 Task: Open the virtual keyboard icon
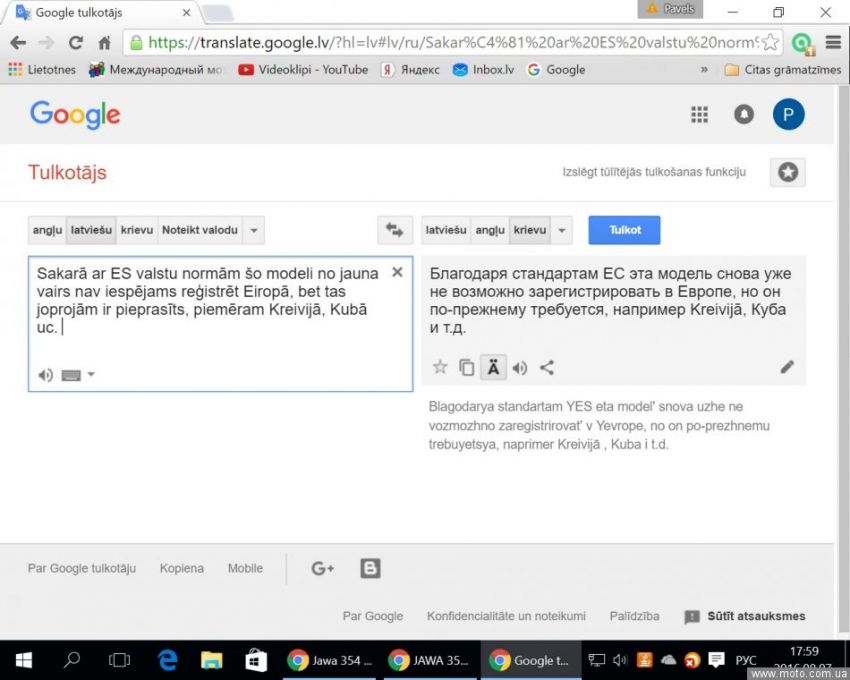71,375
